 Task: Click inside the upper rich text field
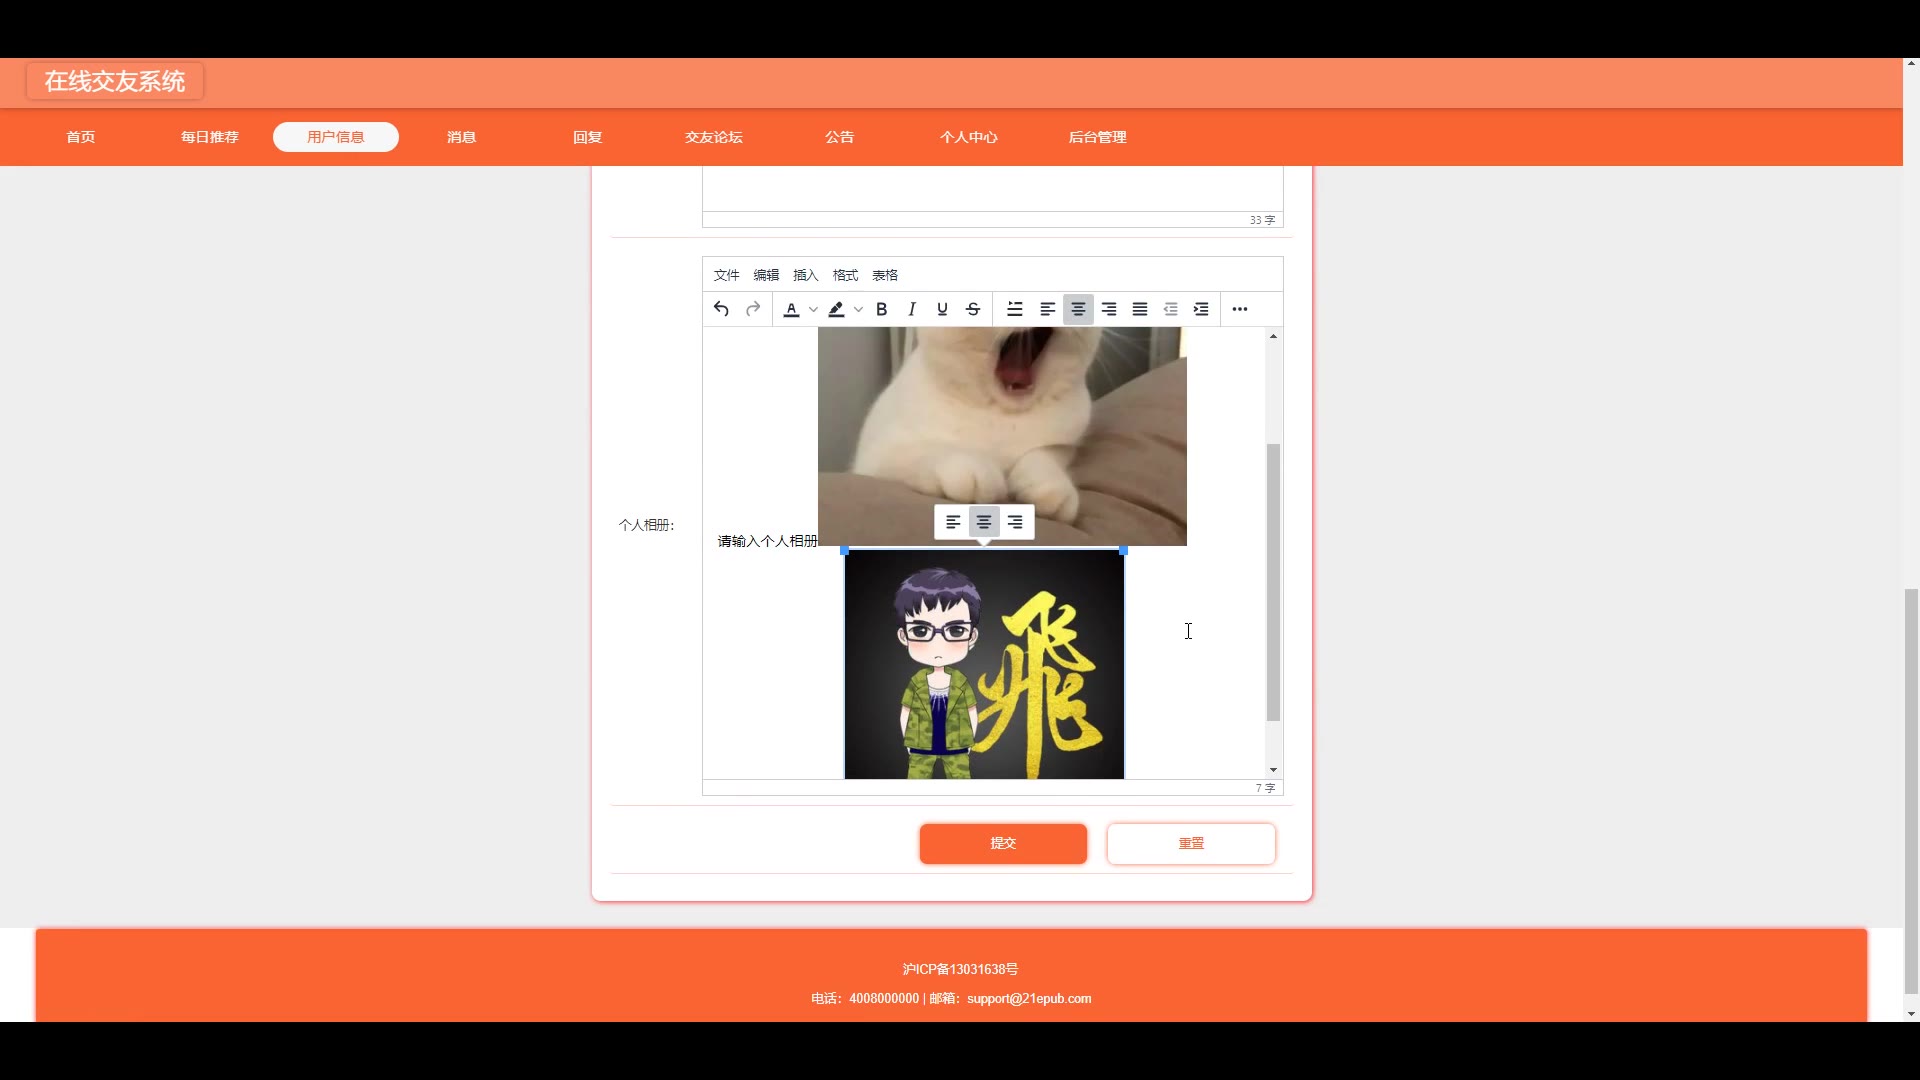point(992,188)
